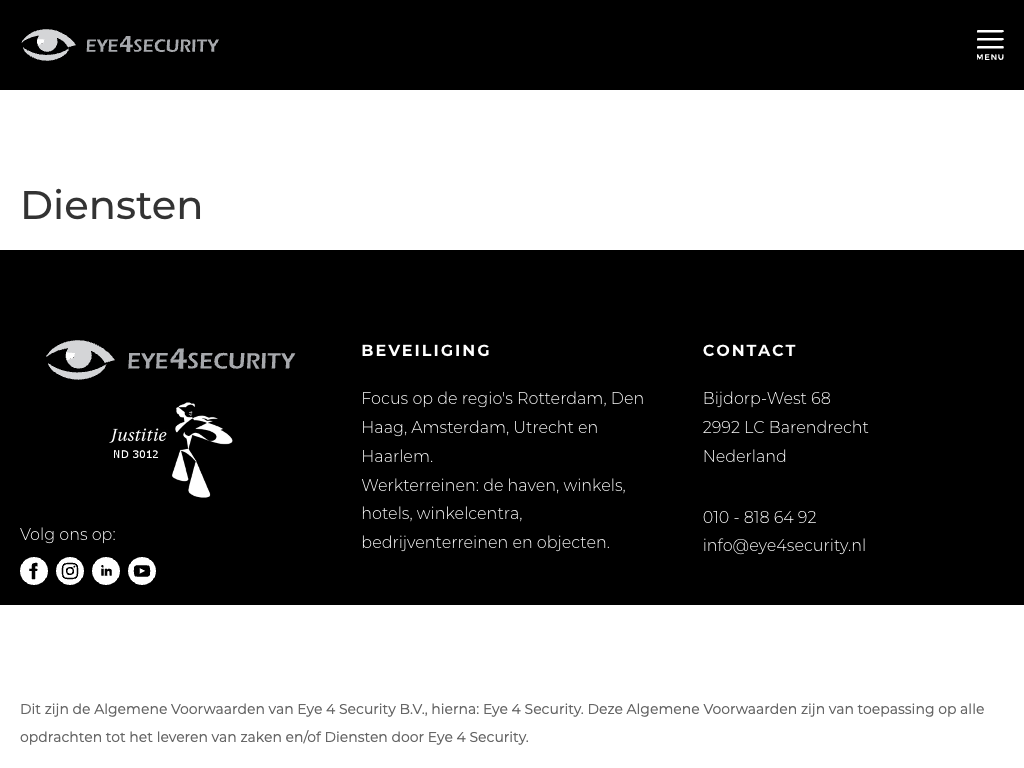Click the 'Volg ons op:' label
The image size is (1024, 768).
pos(68,535)
